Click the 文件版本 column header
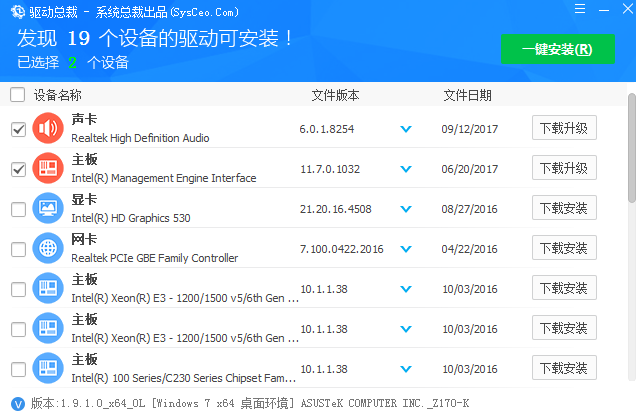The width and height of the screenshot is (636, 415). [335, 95]
